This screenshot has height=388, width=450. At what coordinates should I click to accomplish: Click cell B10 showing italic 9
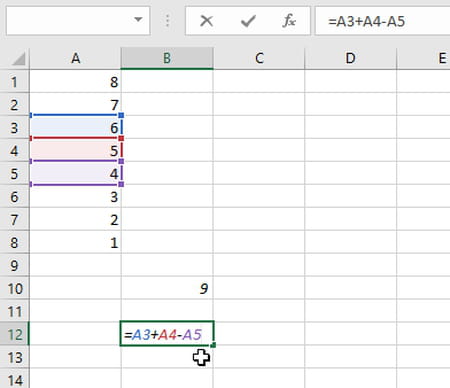pyautogui.click(x=167, y=289)
